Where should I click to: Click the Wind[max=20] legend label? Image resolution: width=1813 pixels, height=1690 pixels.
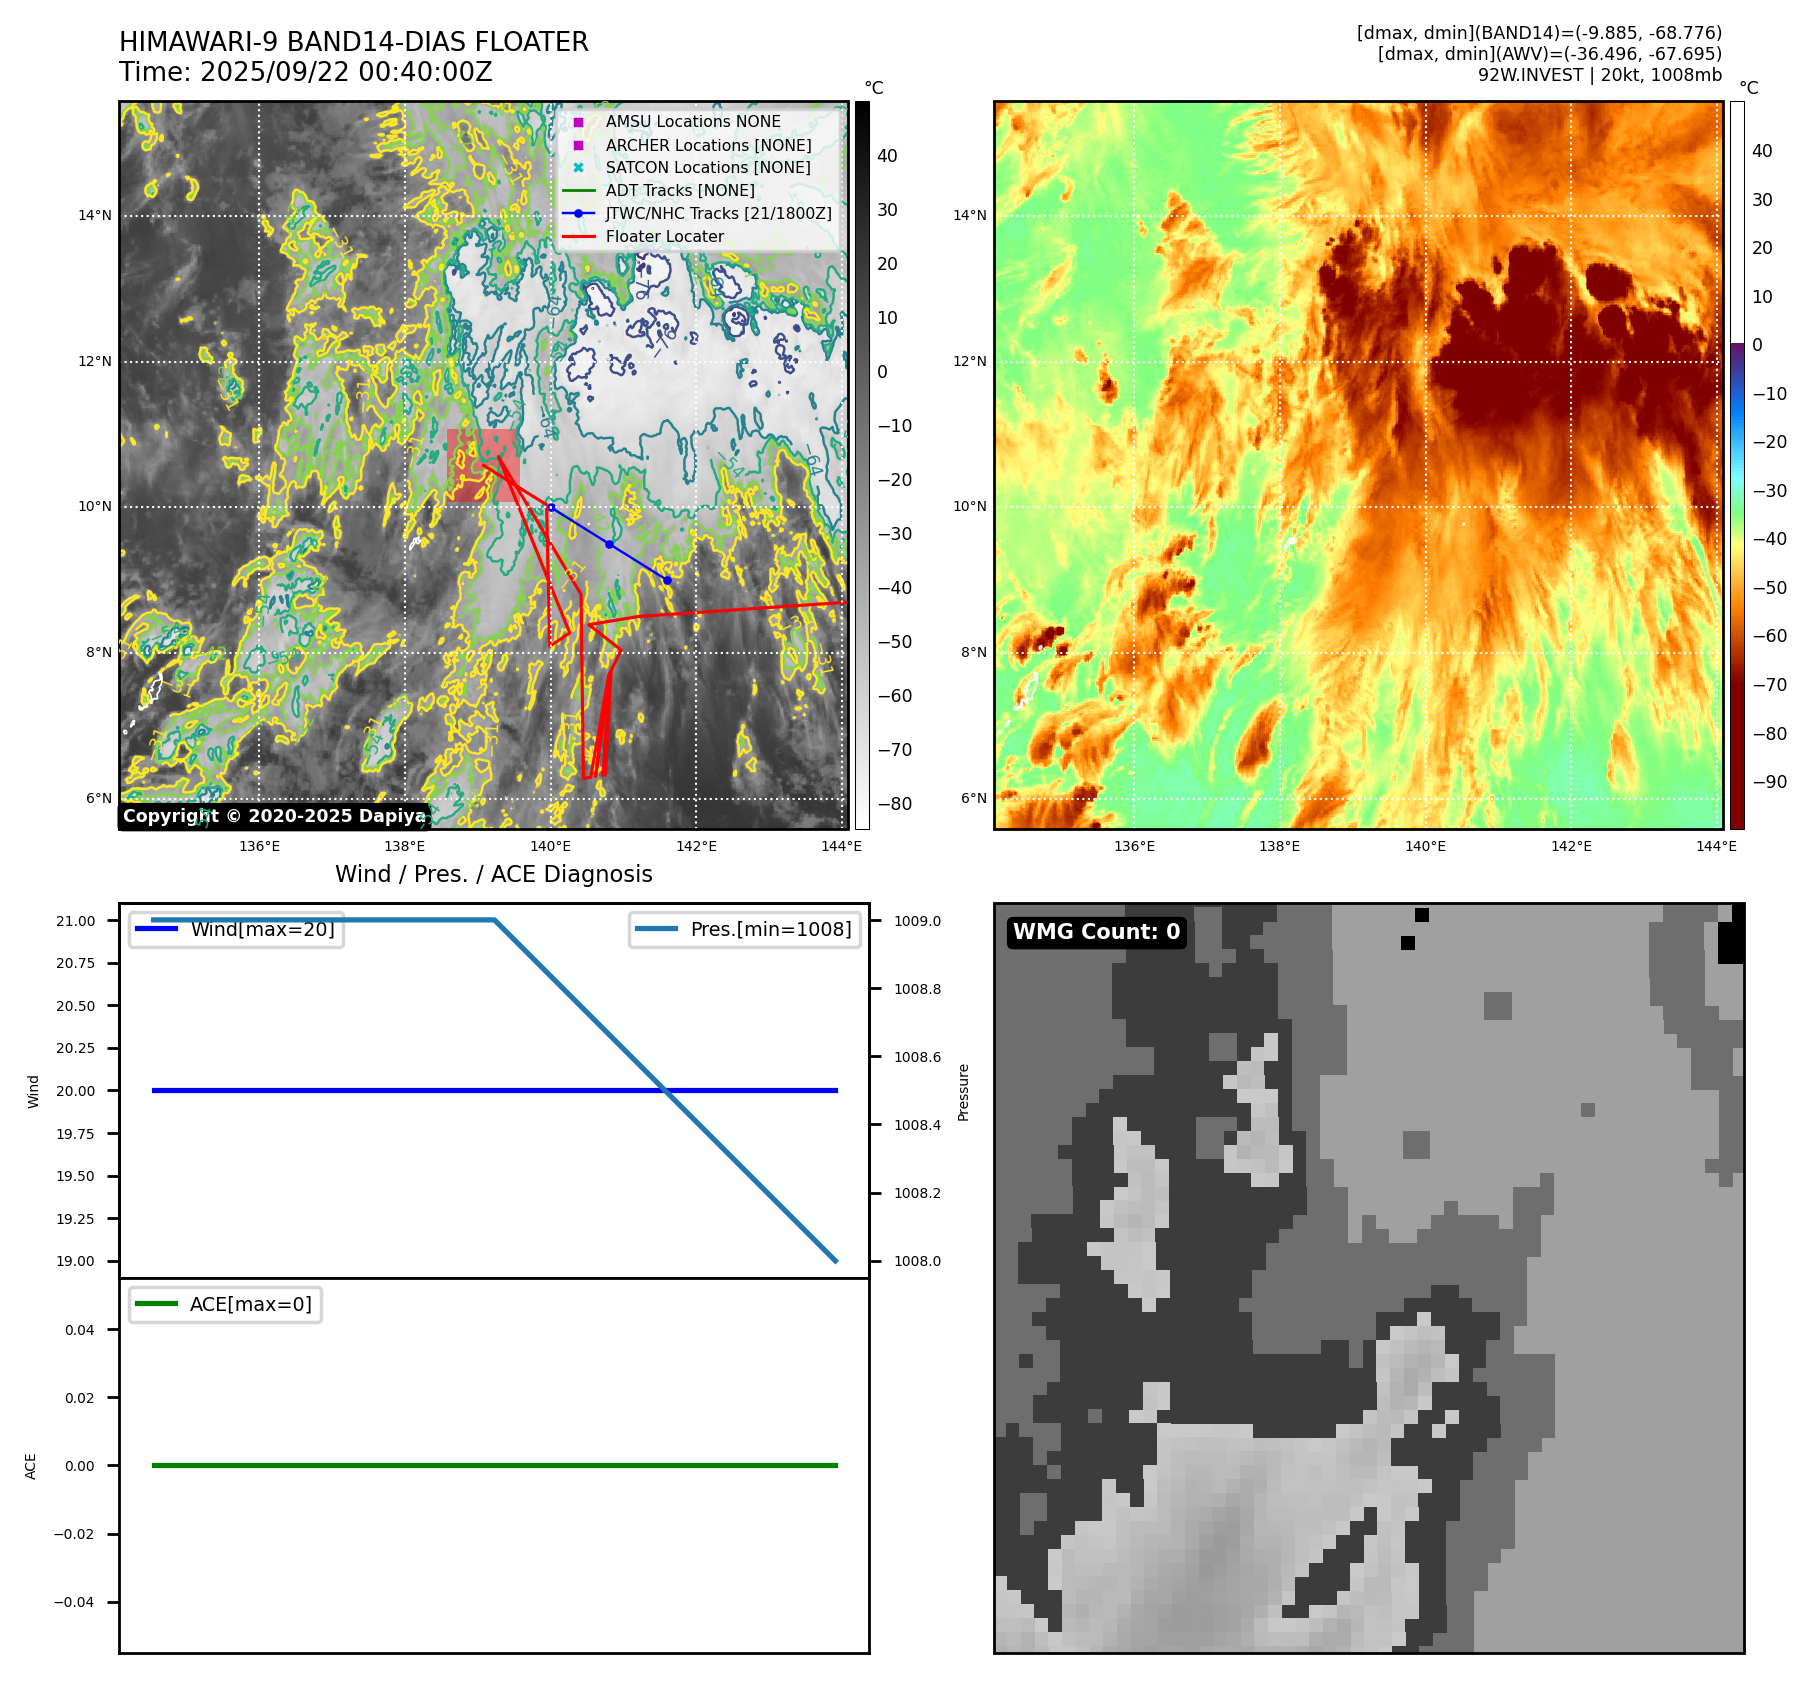point(262,929)
